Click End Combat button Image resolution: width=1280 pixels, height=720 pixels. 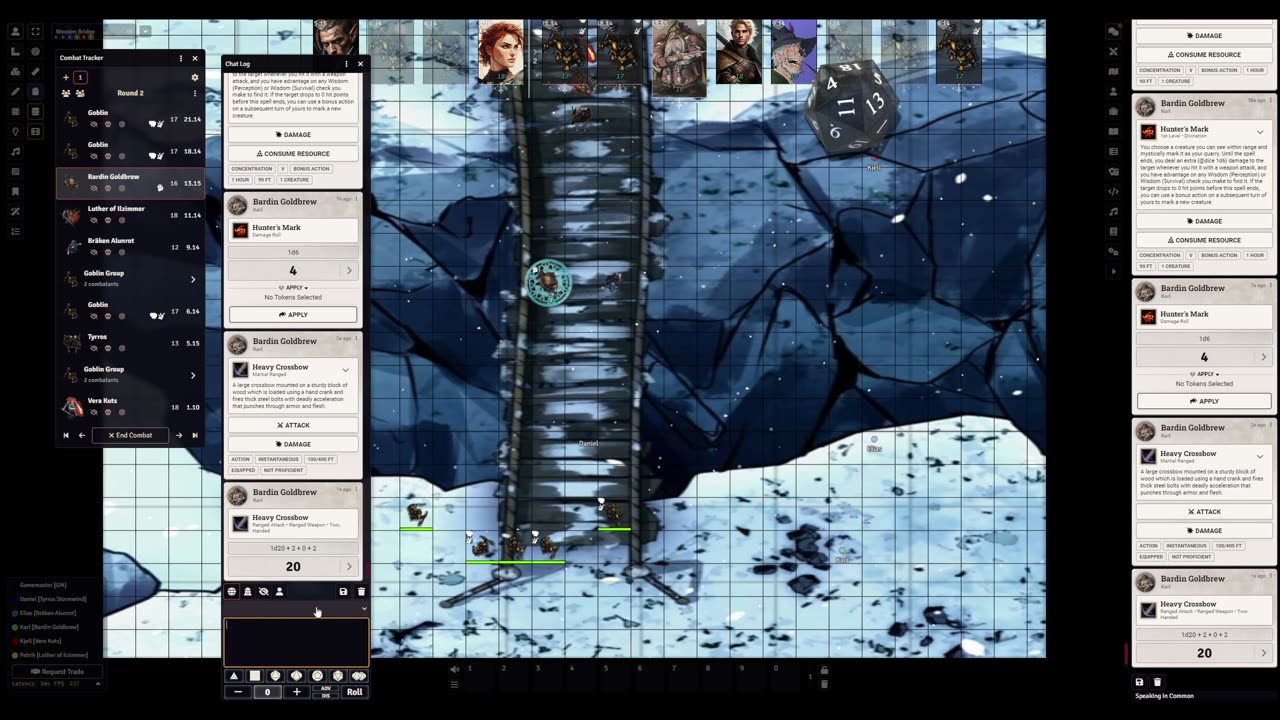click(130, 435)
